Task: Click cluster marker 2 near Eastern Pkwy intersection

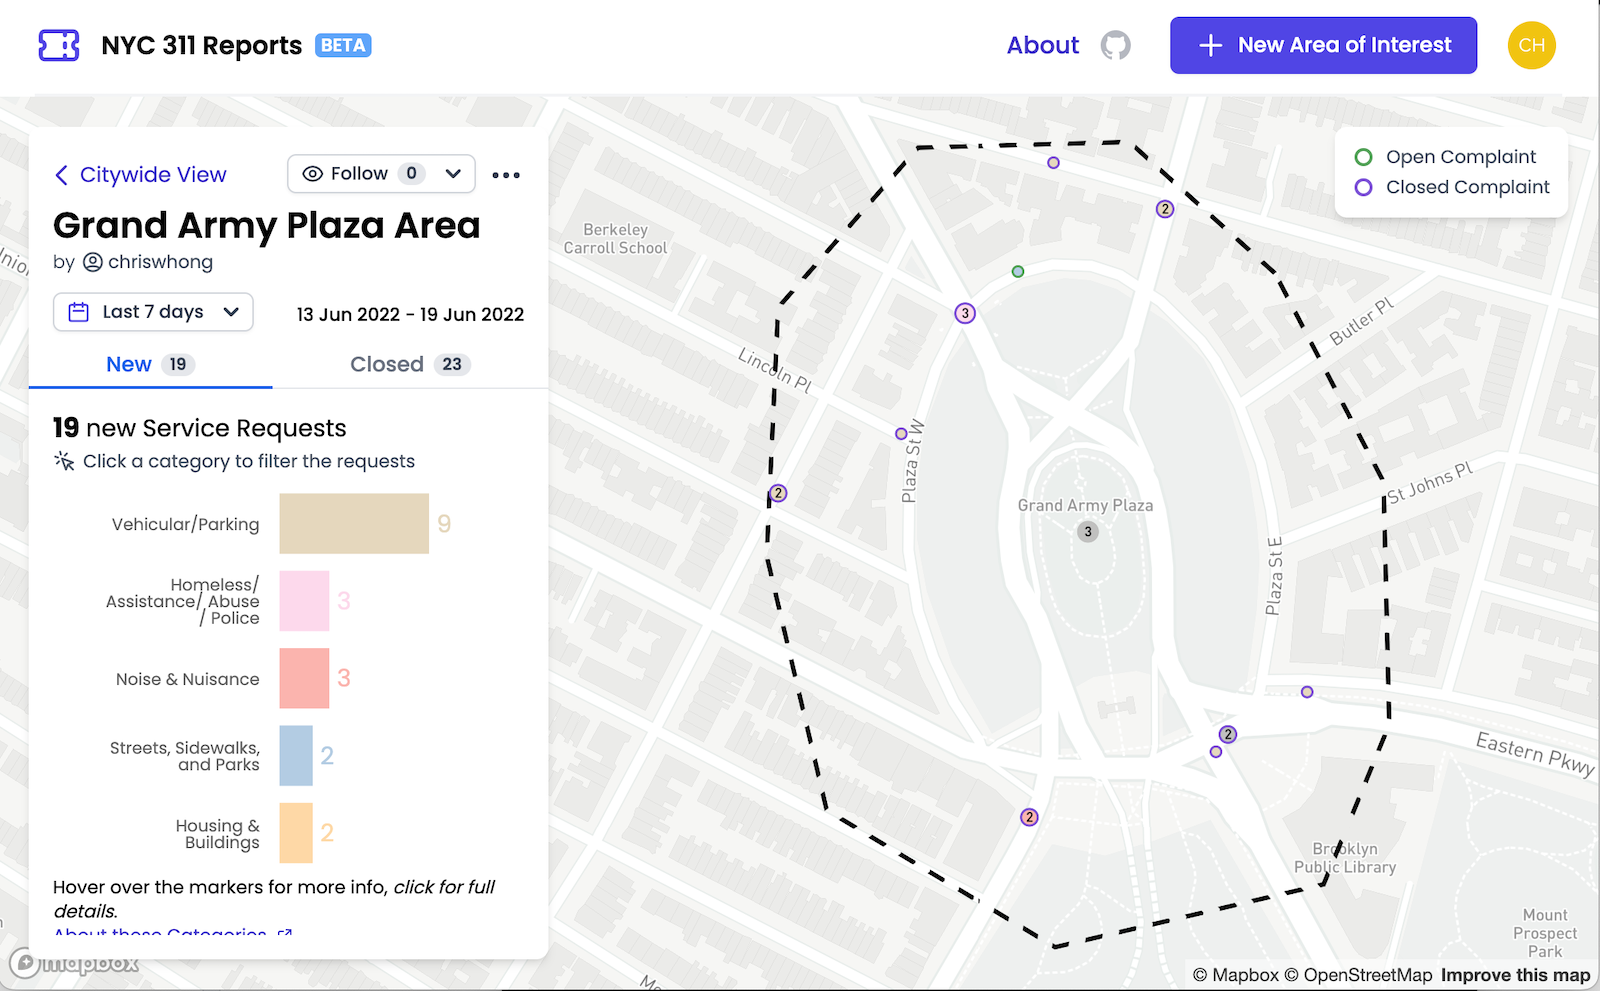Action: point(1228,734)
